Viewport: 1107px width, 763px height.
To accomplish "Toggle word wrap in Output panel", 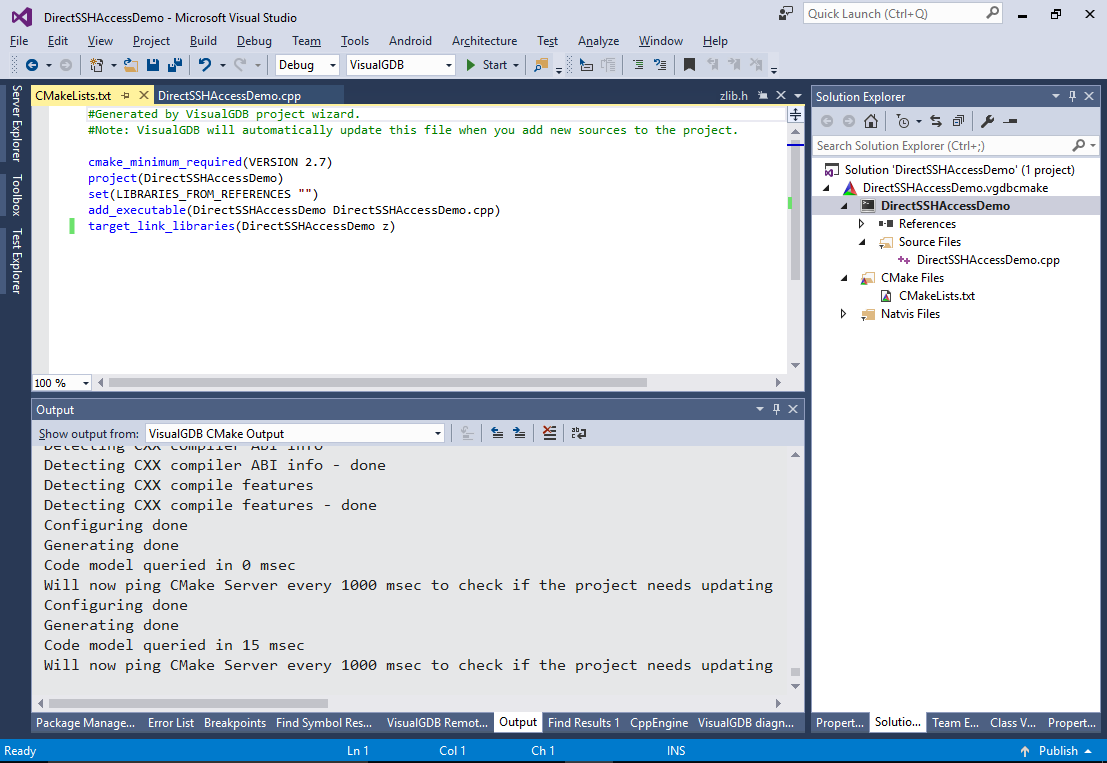I will coord(579,433).
